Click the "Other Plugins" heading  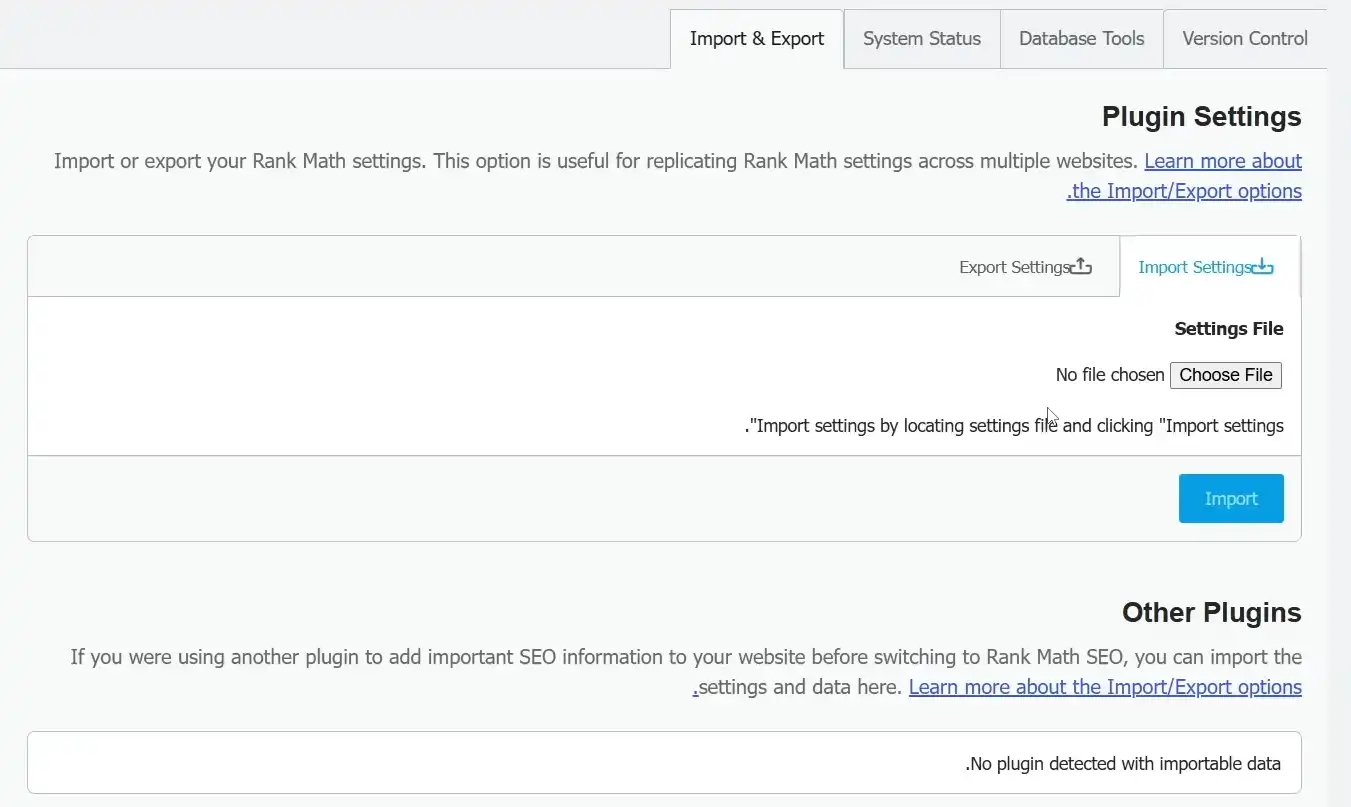coord(1212,613)
